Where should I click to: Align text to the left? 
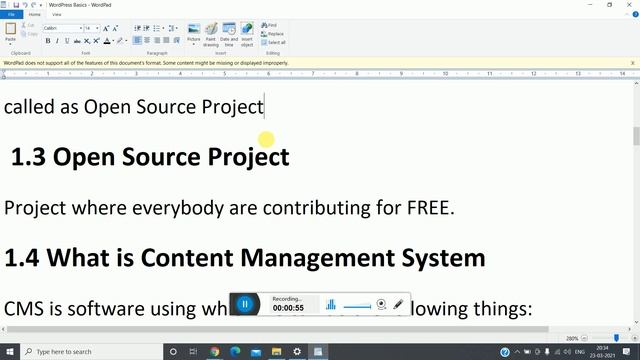[138, 40]
